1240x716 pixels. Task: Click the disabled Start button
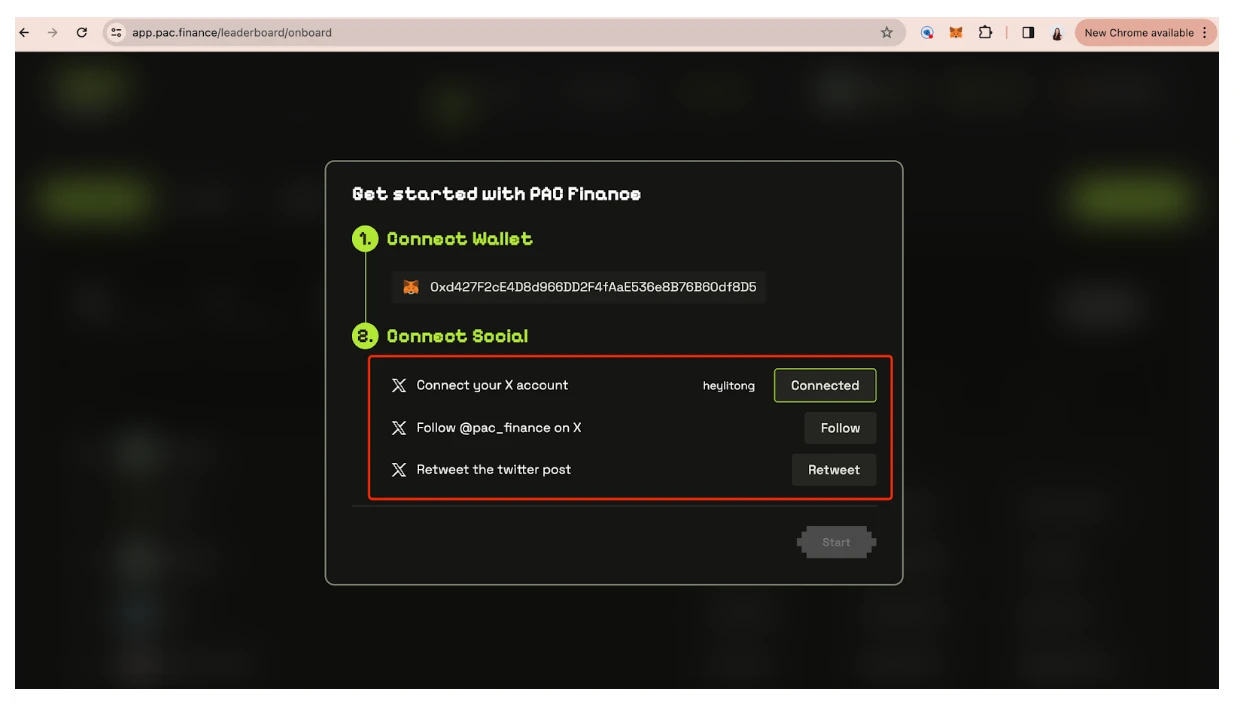[x=836, y=543]
